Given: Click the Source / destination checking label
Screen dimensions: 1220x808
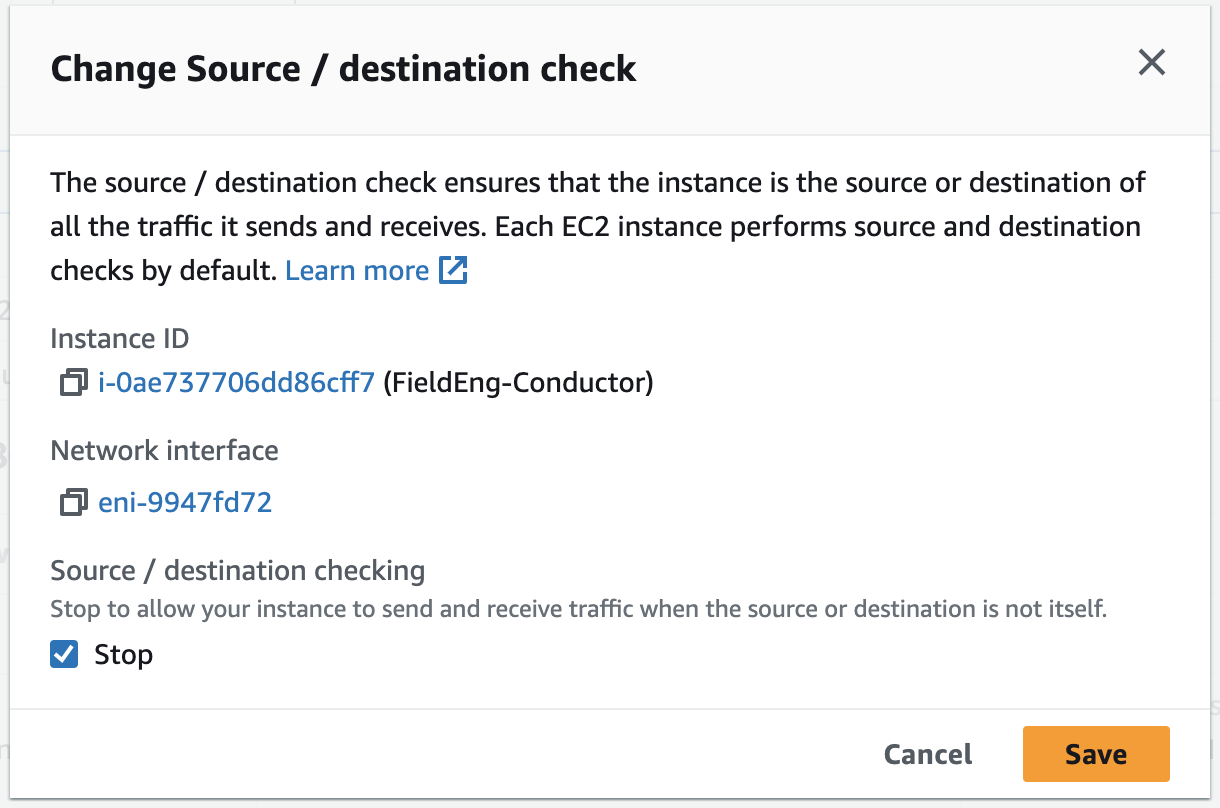Looking at the screenshot, I should [x=237, y=571].
